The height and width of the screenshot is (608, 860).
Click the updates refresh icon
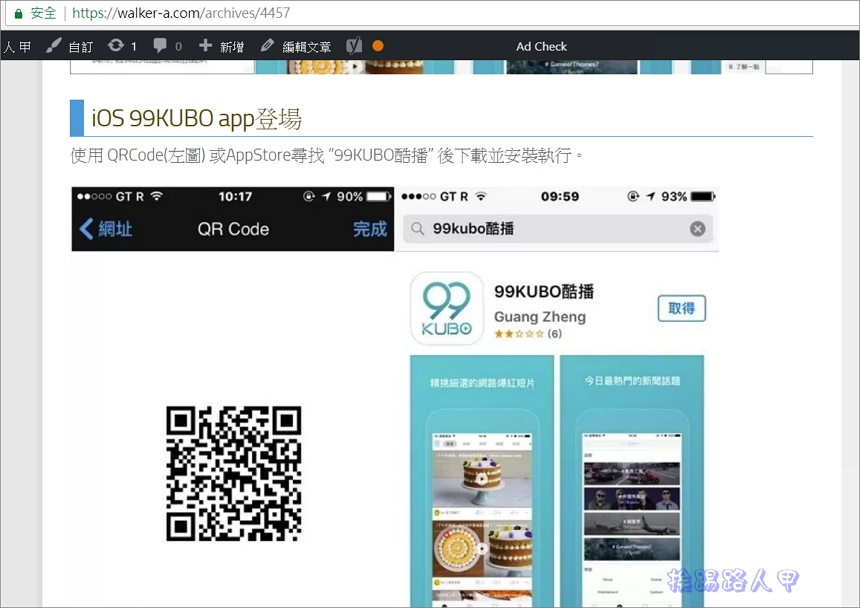coord(116,46)
